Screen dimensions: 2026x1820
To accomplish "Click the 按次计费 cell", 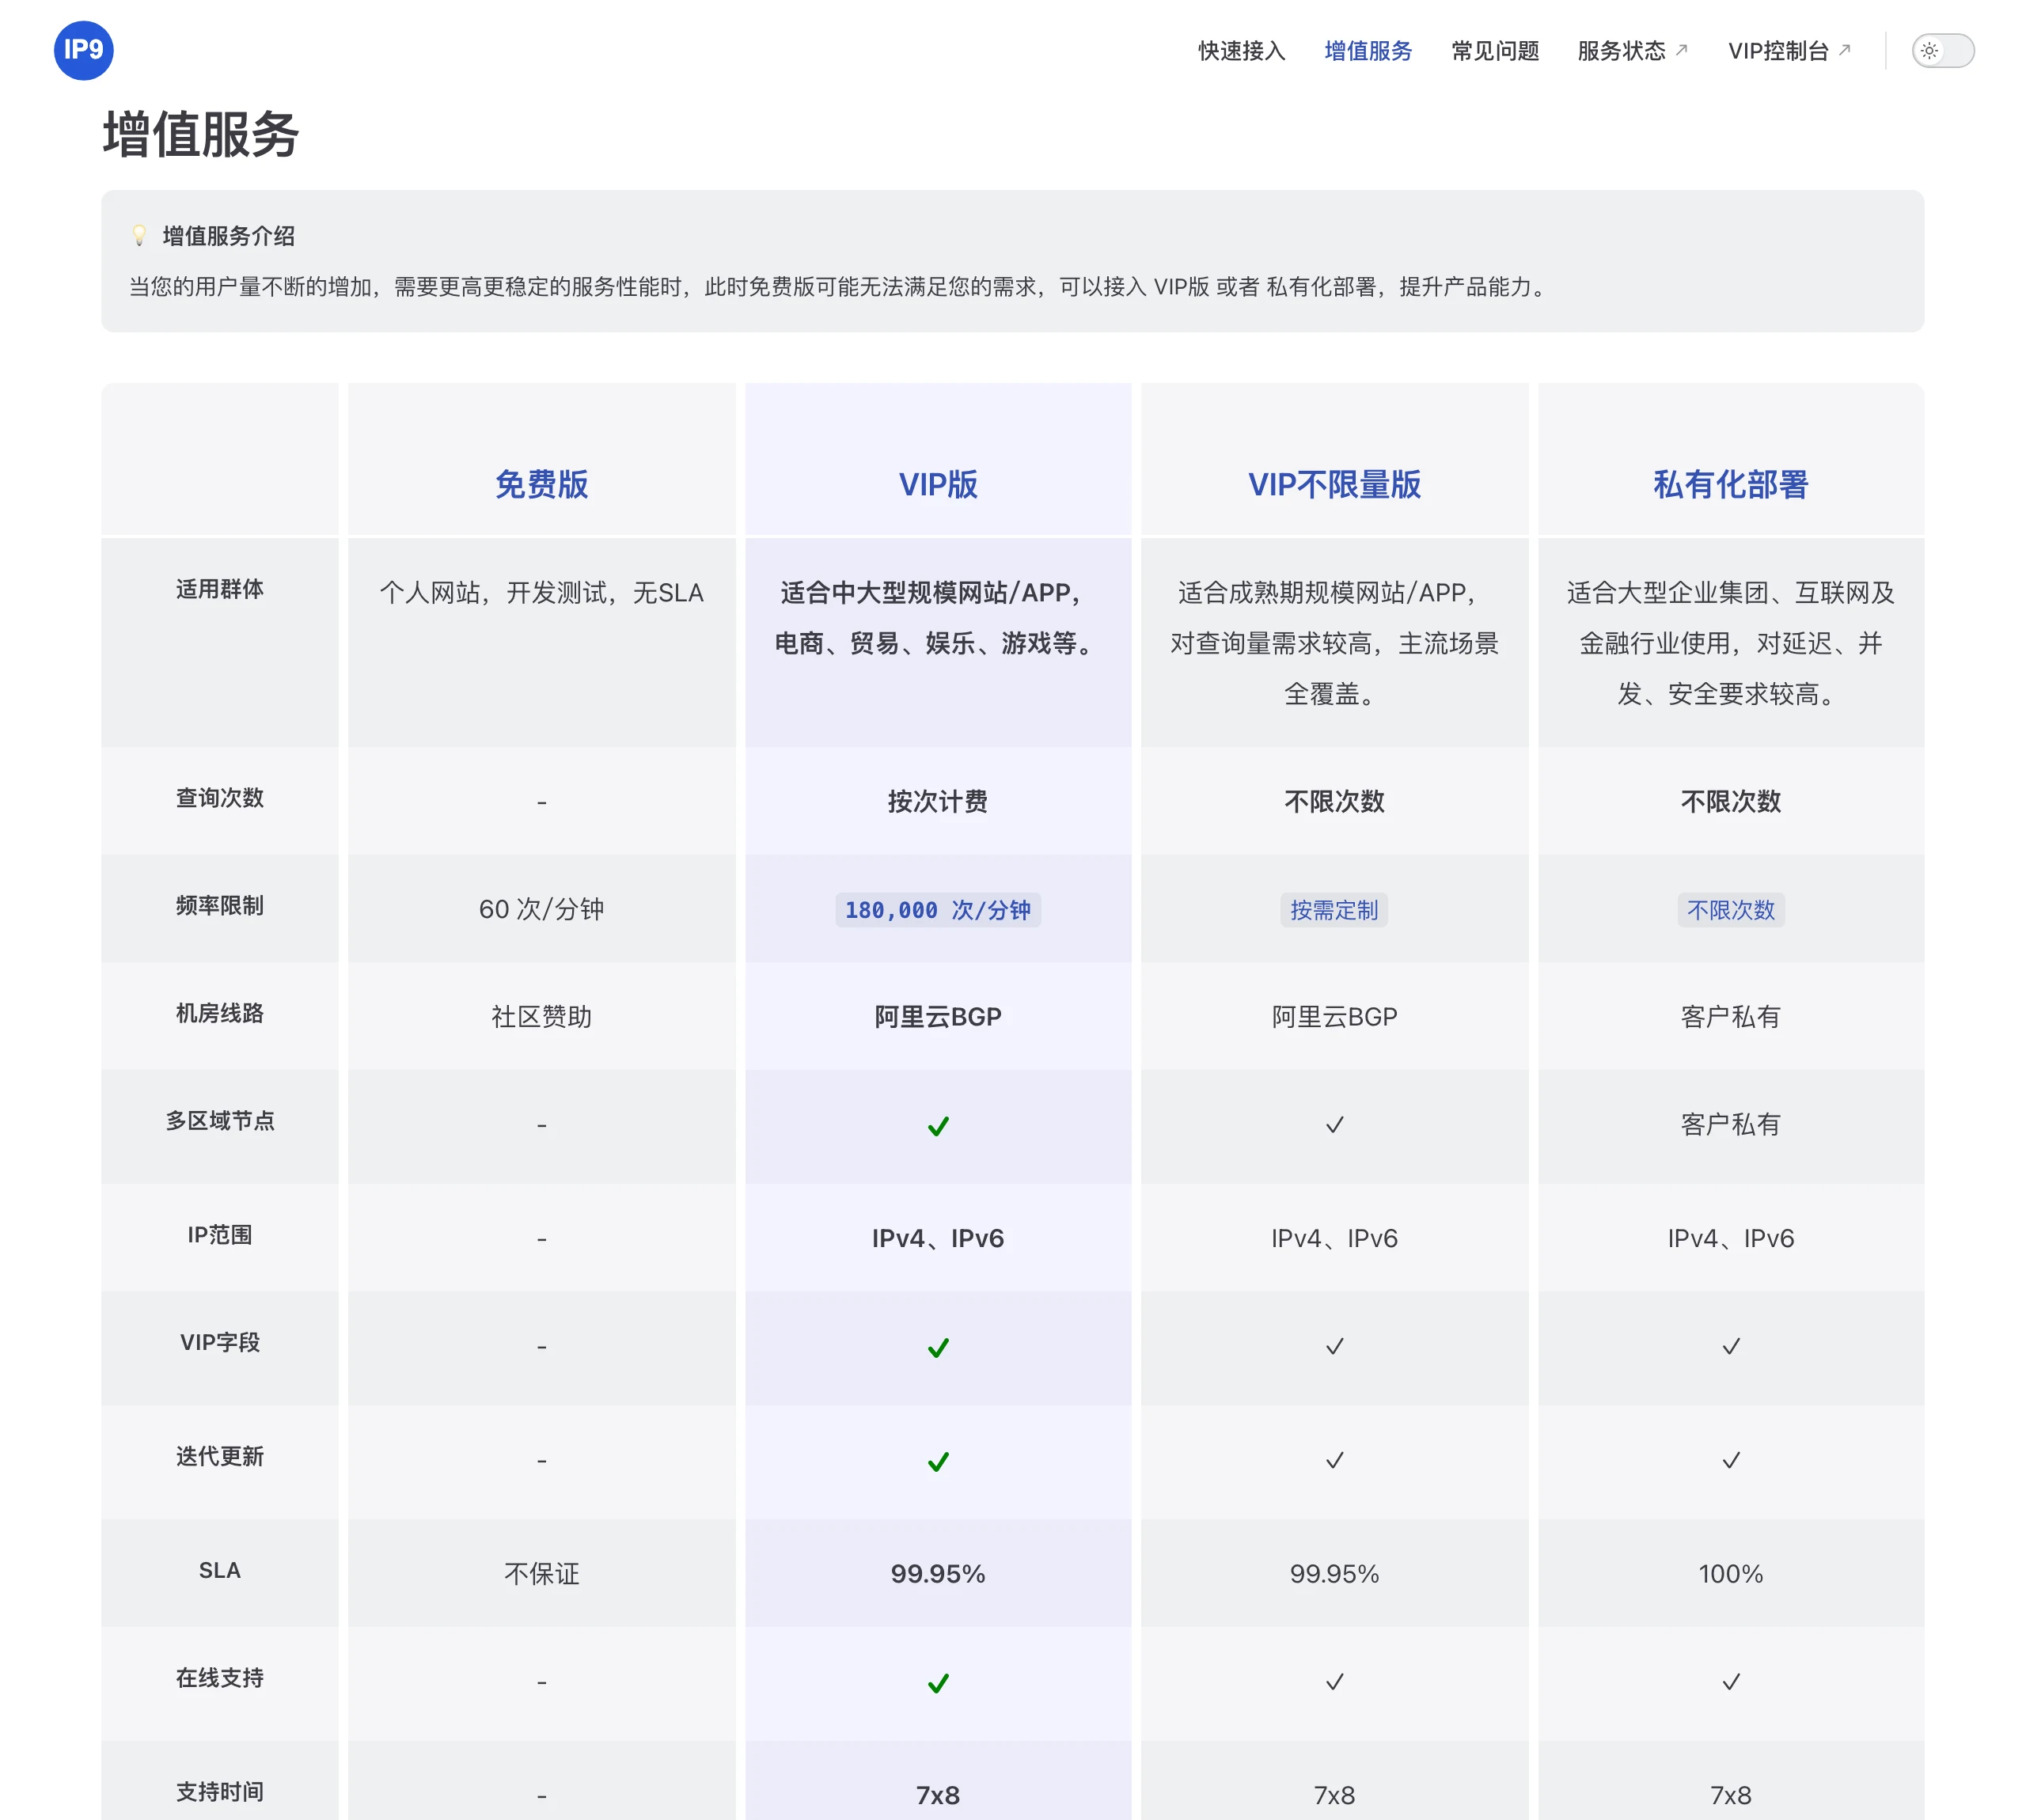I will [x=937, y=801].
